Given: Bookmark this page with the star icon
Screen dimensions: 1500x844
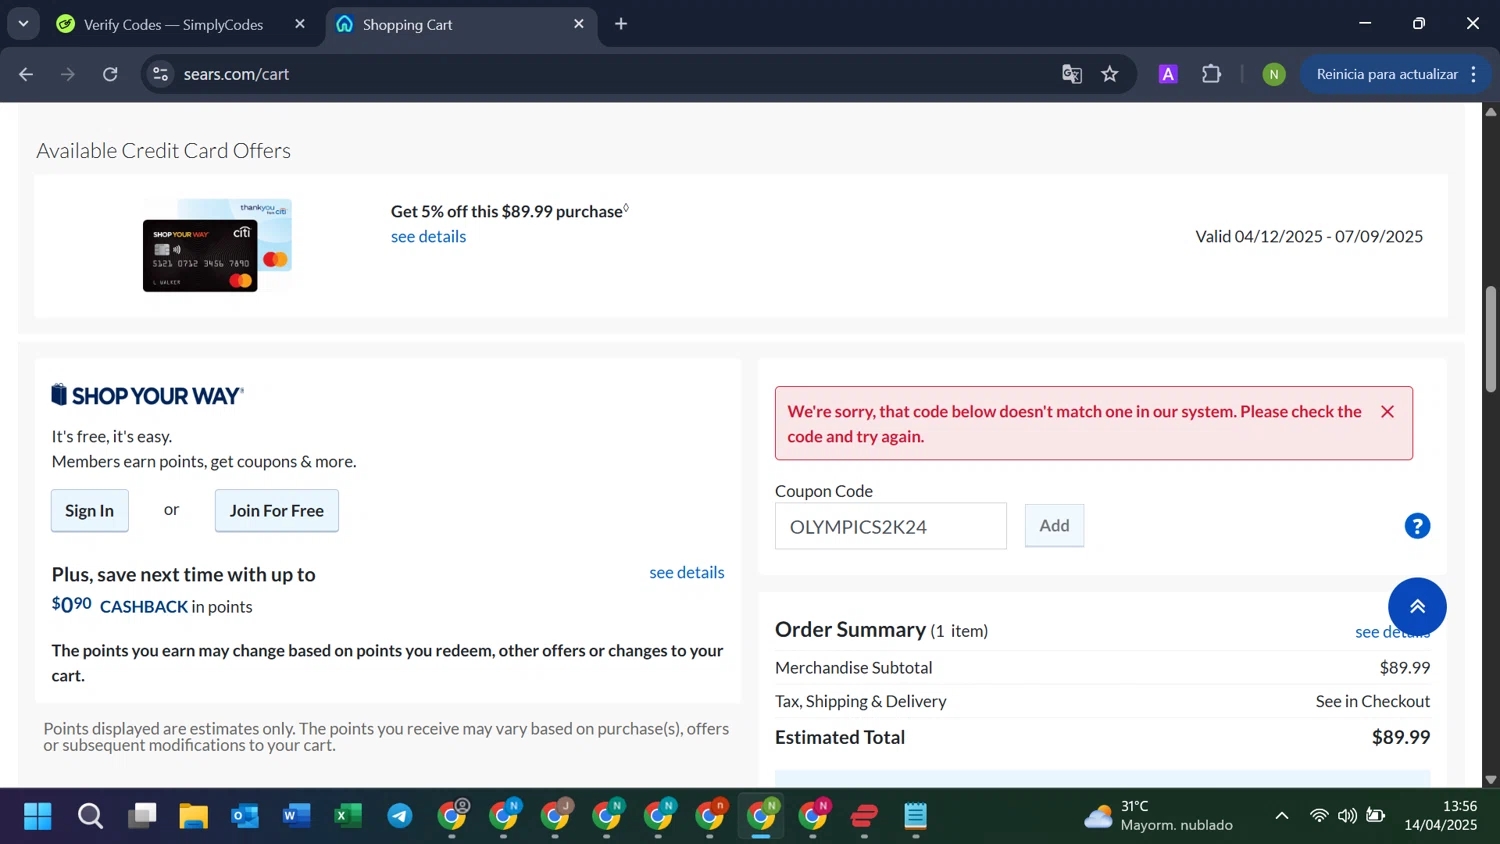Looking at the screenshot, I should [x=1110, y=74].
